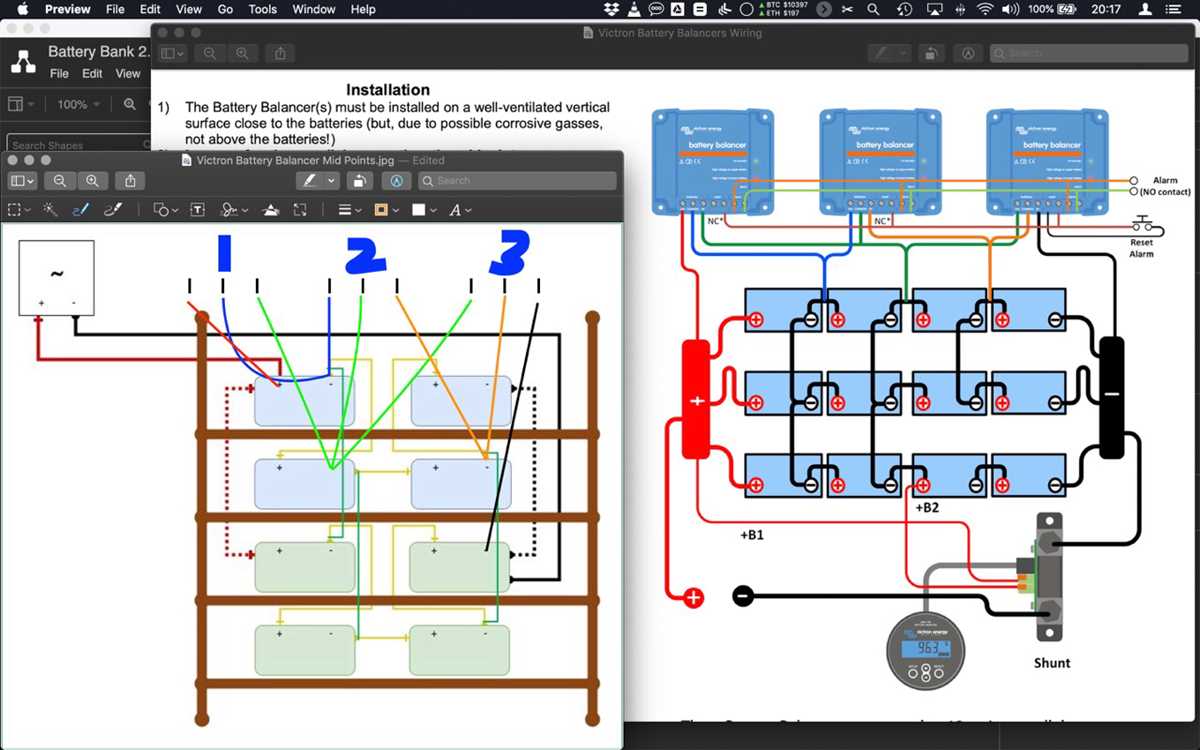Open the Help menu
Viewport: 1200px width, 750px height.
coord(363,9)
